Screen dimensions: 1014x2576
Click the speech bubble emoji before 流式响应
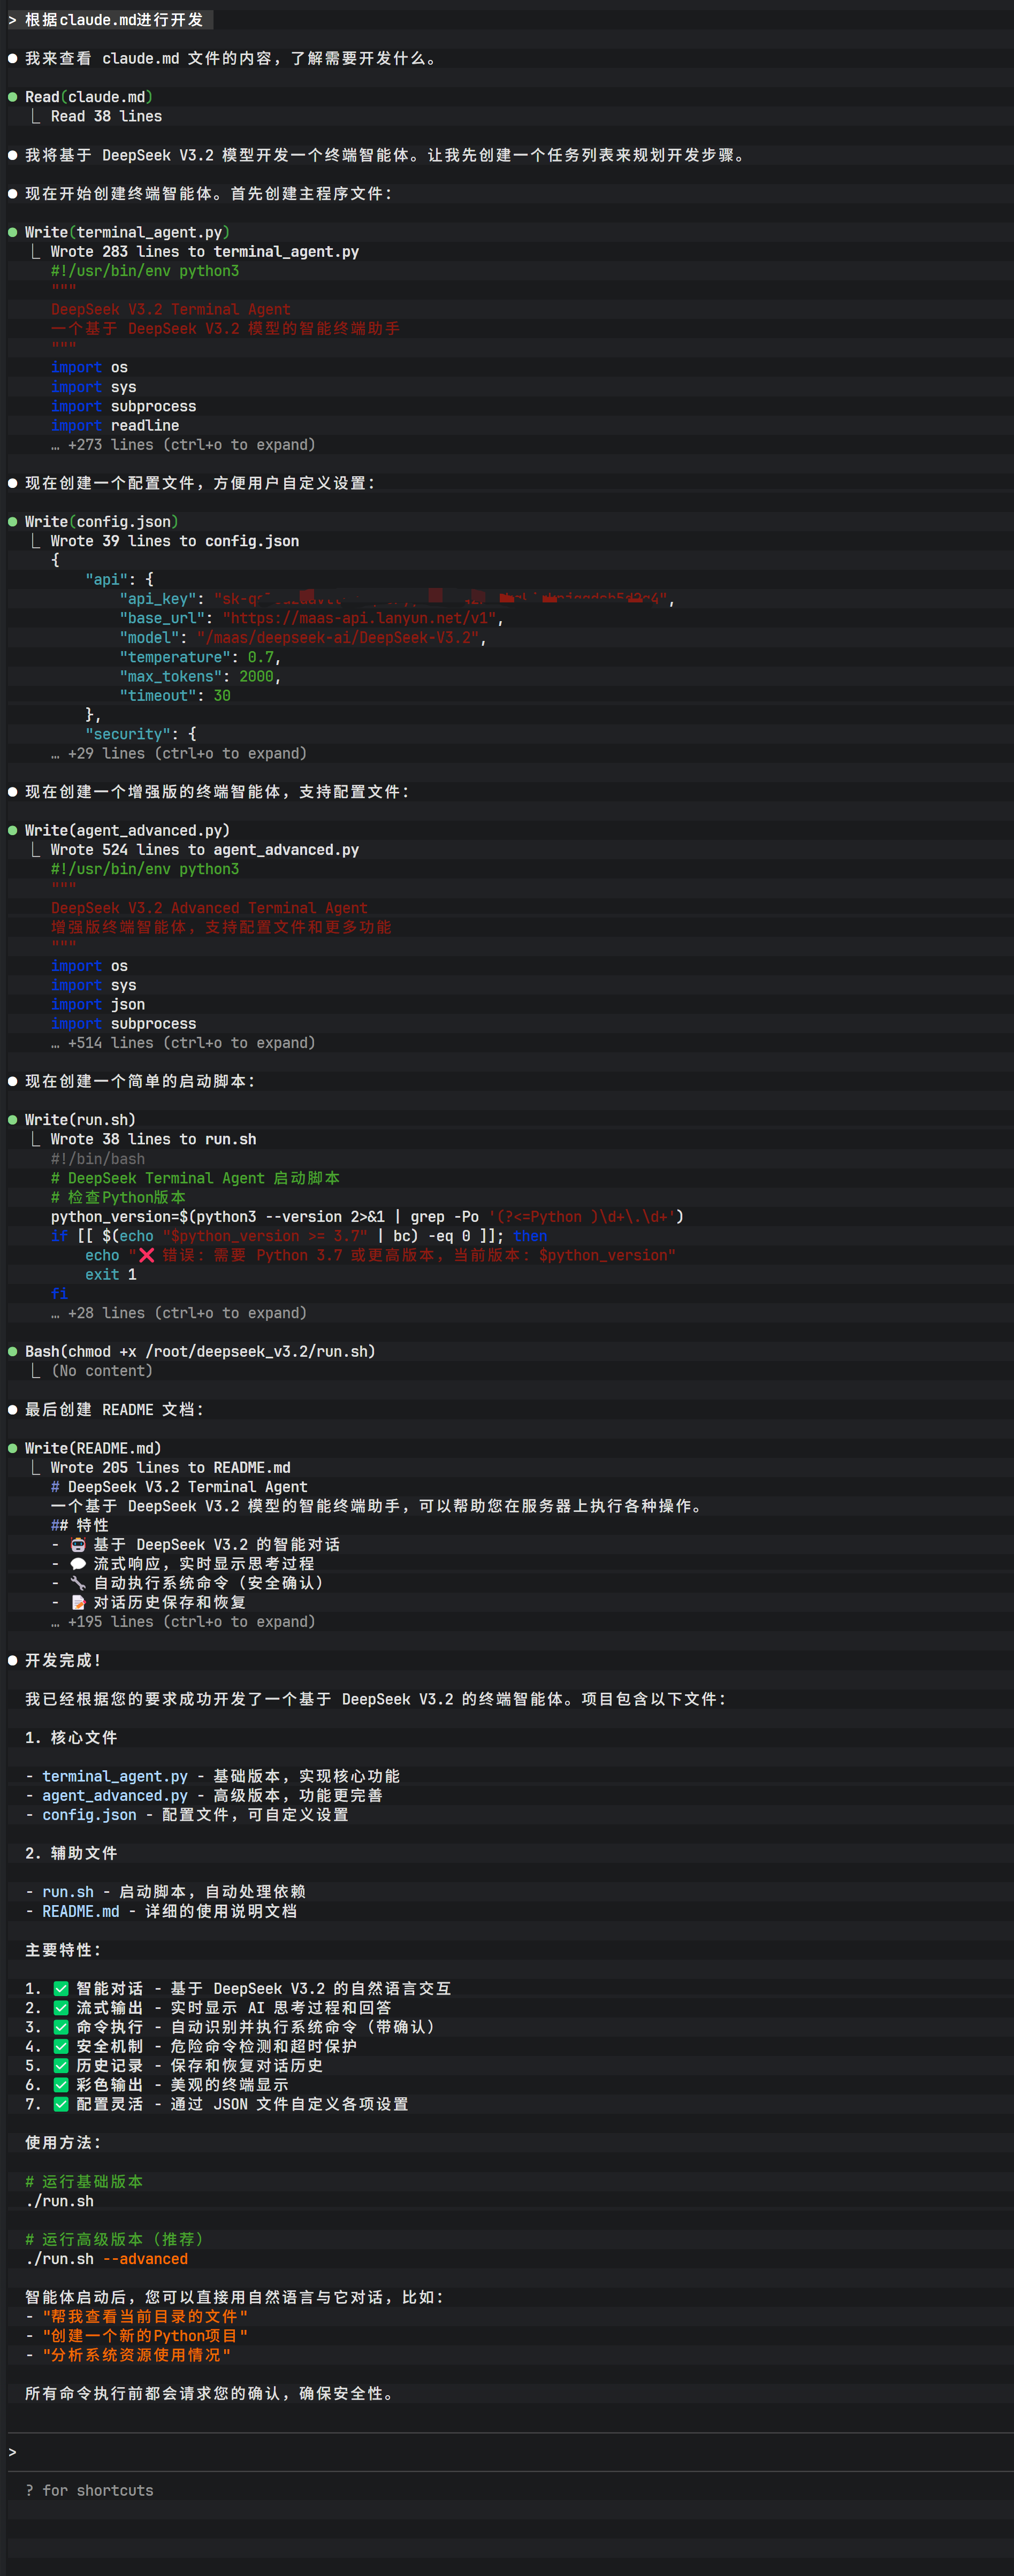(78, 1563)
